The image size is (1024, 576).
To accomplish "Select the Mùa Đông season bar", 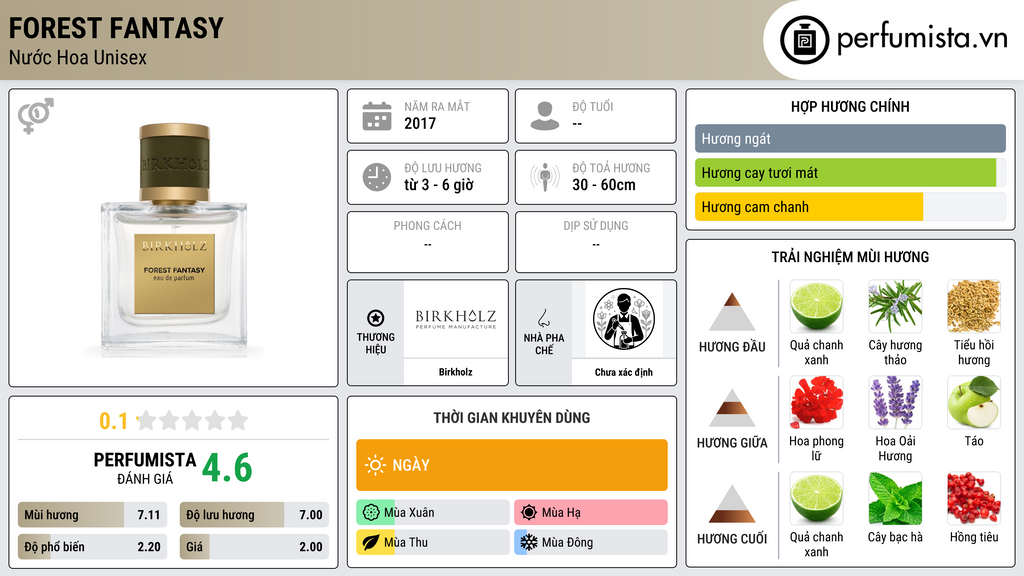I will pos(591,542).
